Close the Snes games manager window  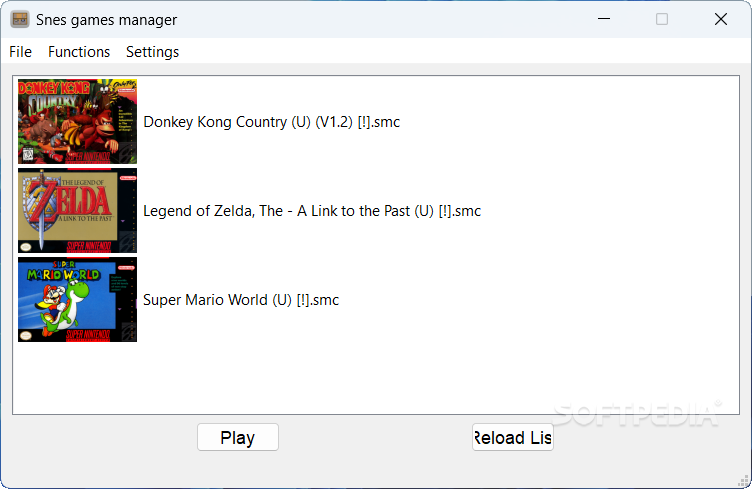[721, 19]
